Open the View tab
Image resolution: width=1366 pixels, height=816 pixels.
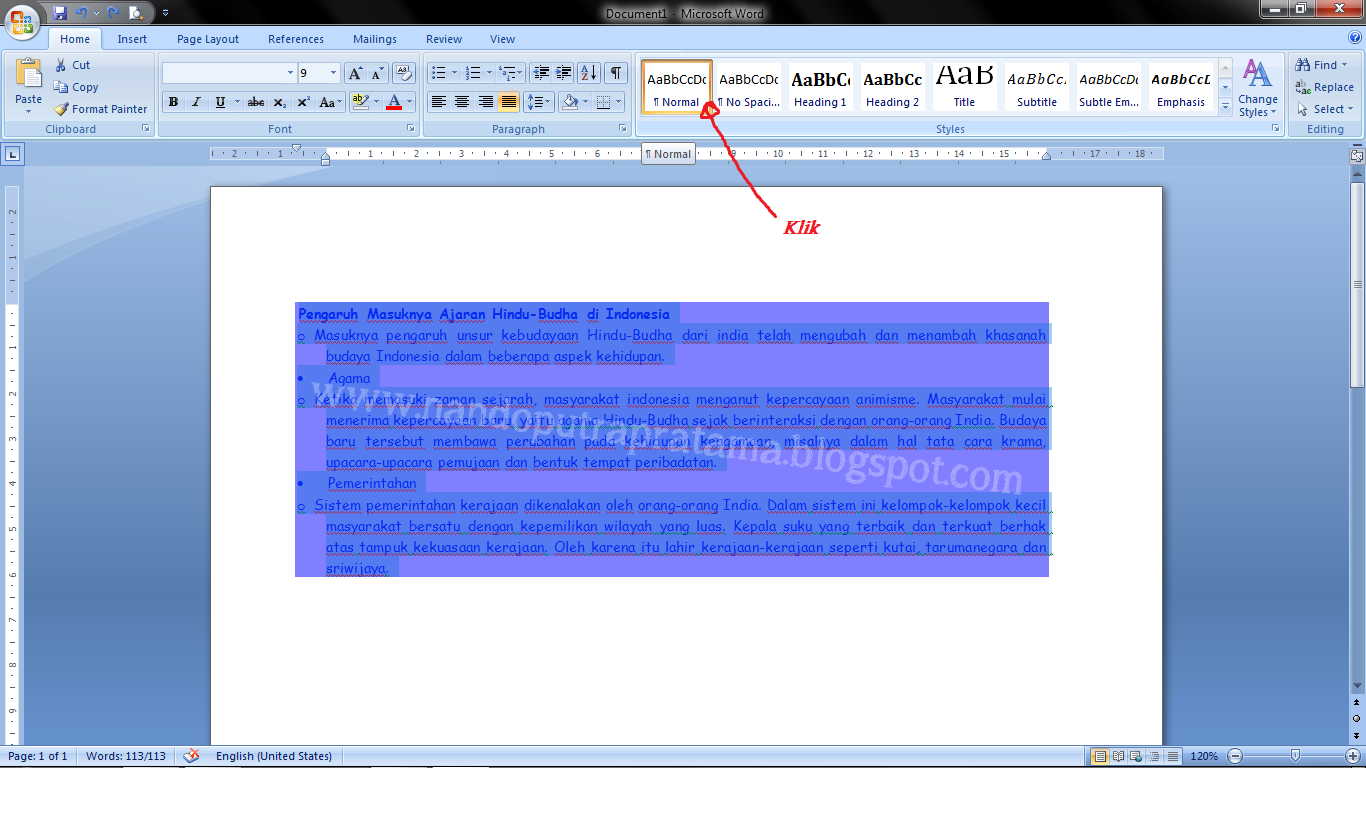tap(503, 39)
